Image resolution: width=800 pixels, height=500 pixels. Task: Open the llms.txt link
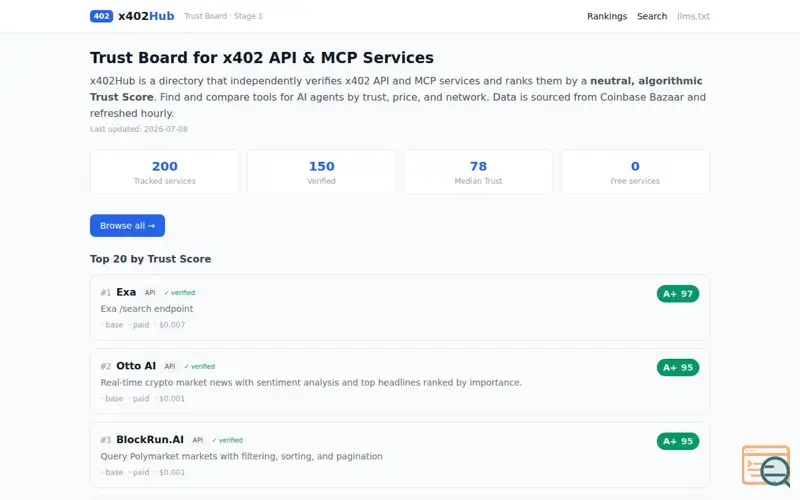tap(693, 16)
